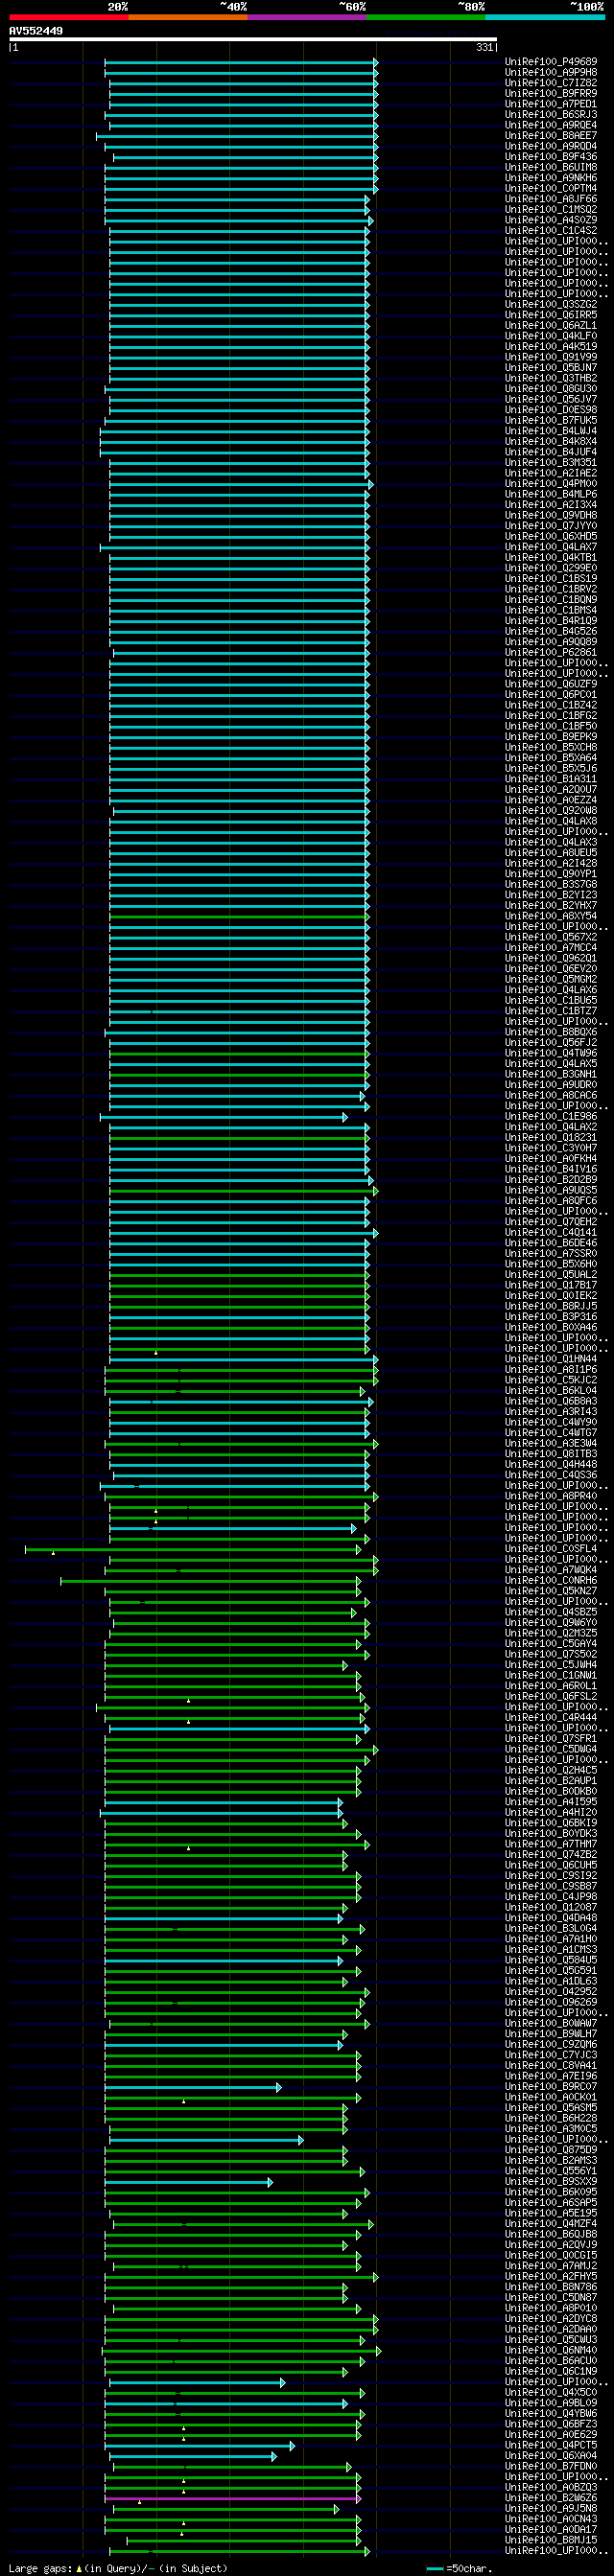Screen dimensions: 614x2576
Task: Select hit label UniRef100_A9NKH6
Action: point(551,178)
